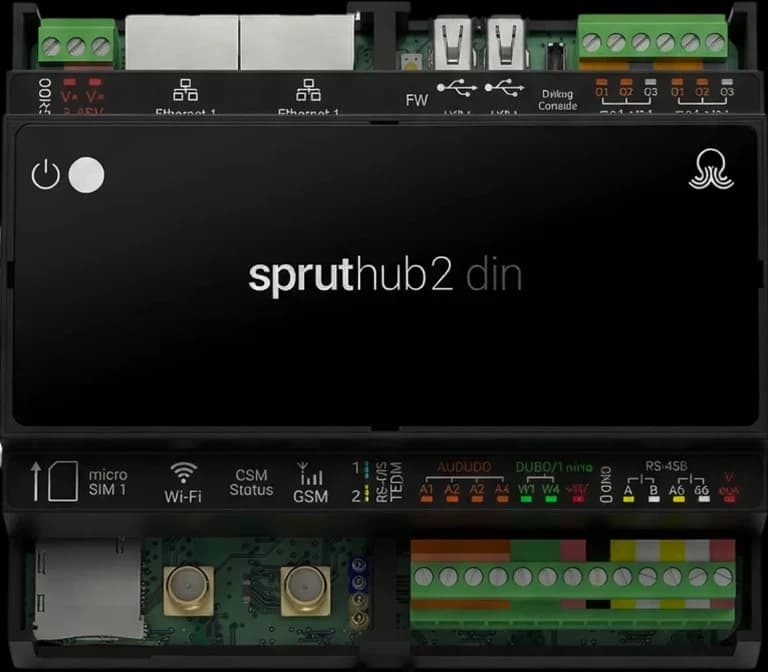Click the FW label
The width and height of the screenshot is (768, 672).
[x=417, y=100]
